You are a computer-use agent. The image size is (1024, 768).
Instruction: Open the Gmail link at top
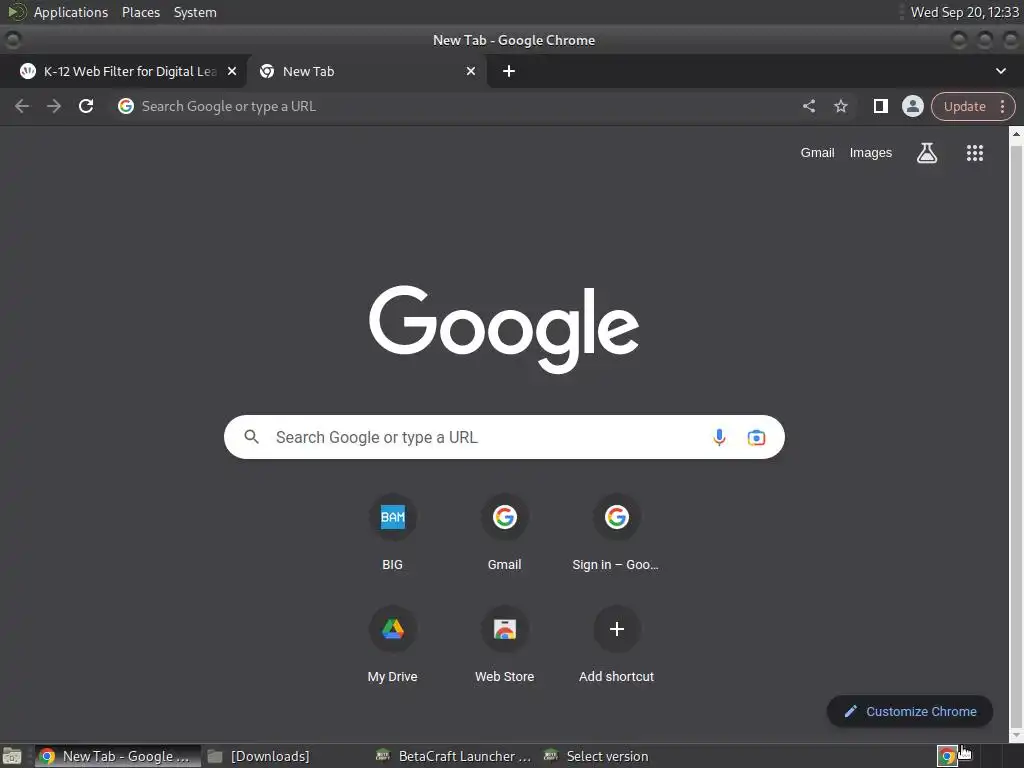[817, 153]
